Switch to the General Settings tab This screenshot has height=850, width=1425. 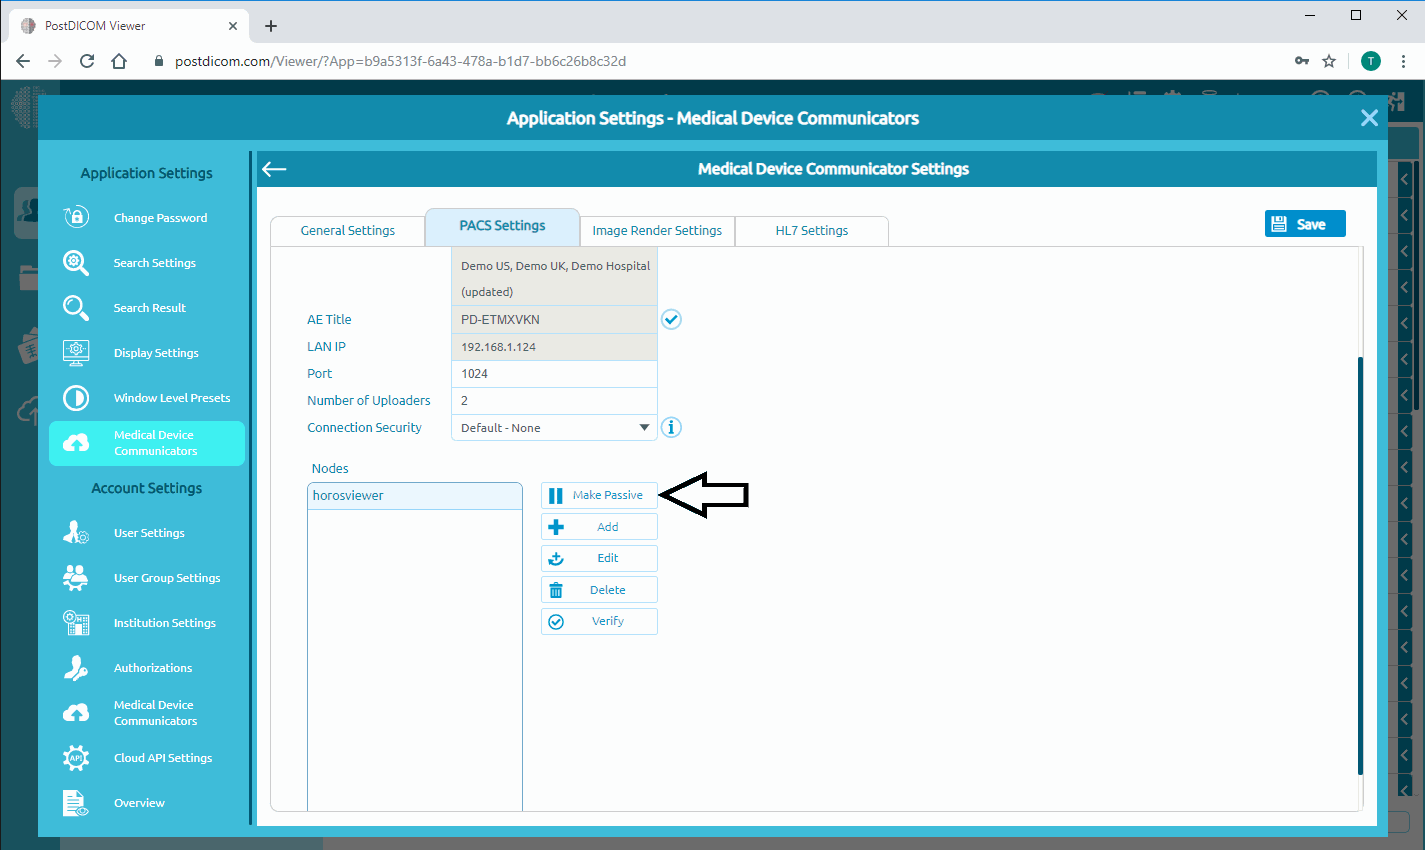(x=347, y=230)
